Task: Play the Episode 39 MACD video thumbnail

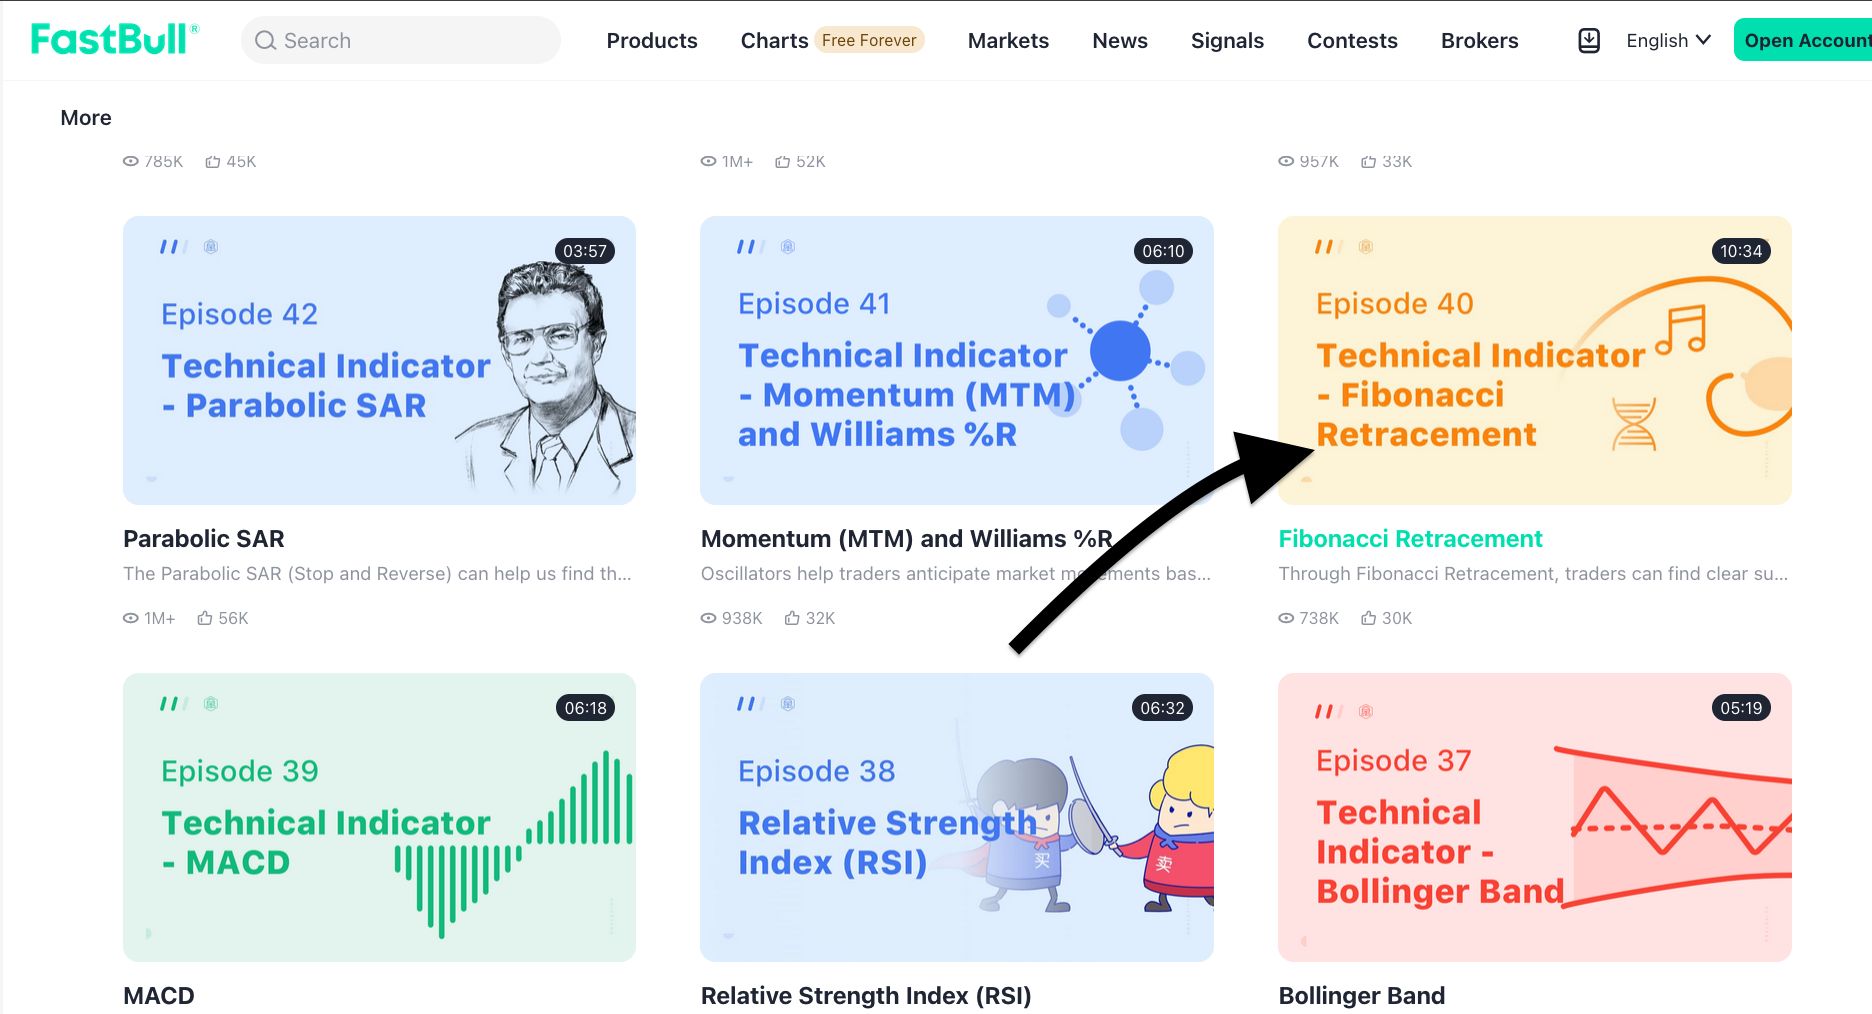Action: tap(379, 817)
